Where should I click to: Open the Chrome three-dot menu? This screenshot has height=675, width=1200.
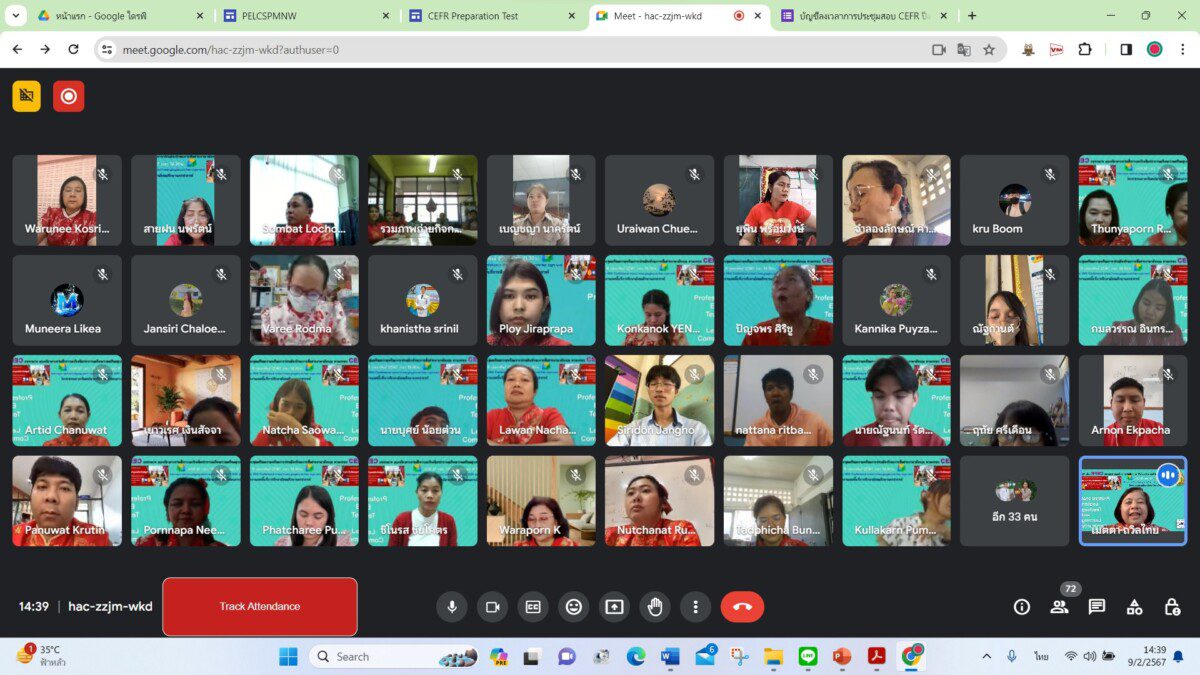tap(1182, 49)
